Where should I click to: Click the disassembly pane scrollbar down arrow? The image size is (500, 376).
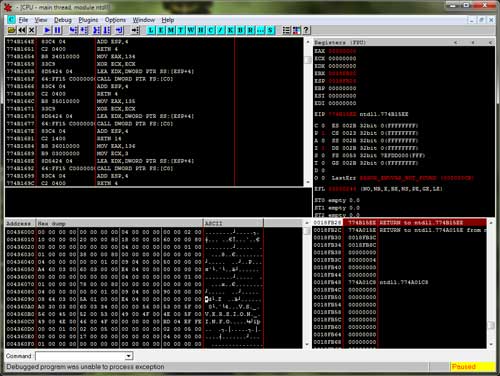pyautogui.click(x=308, y=182)
